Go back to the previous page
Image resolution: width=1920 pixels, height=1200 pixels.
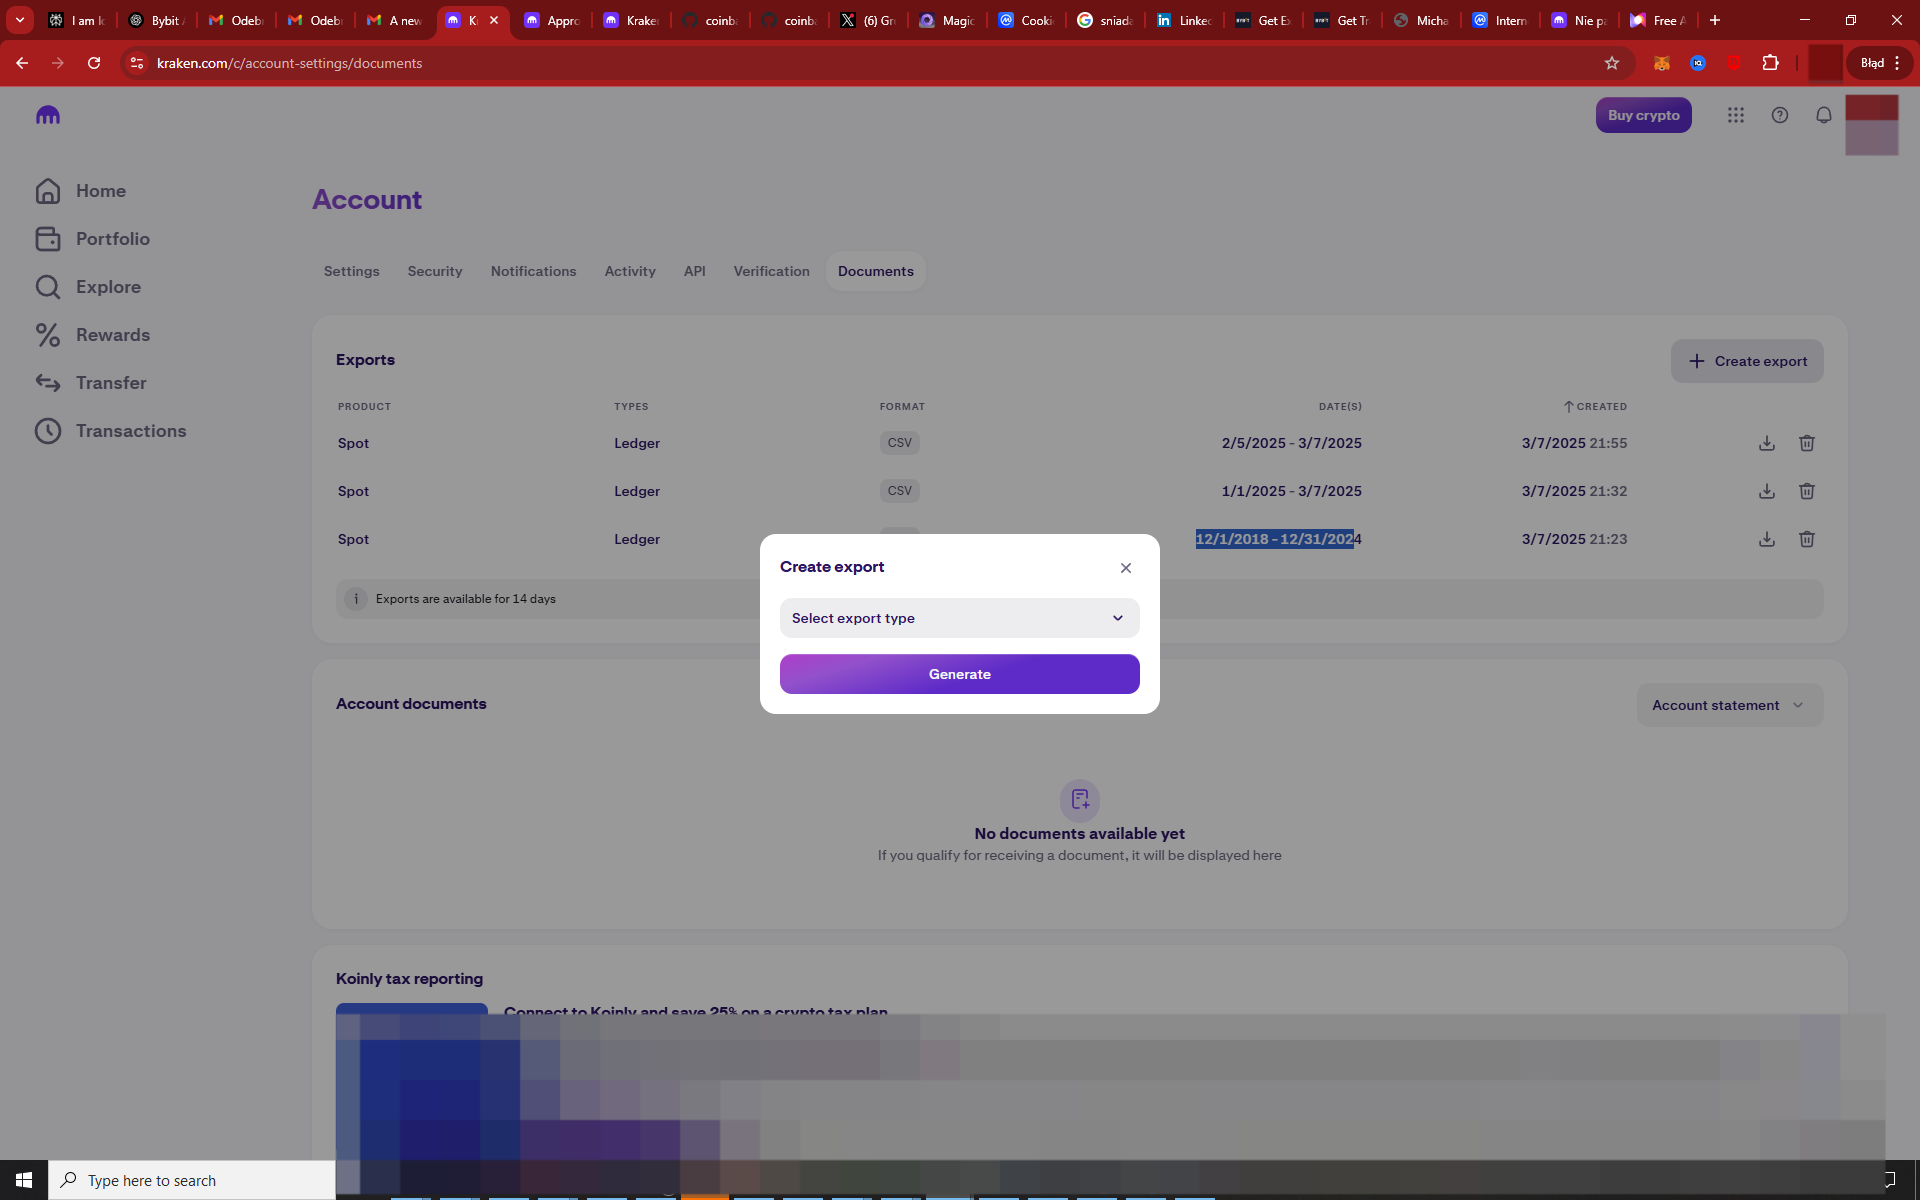tap(22, 63)
